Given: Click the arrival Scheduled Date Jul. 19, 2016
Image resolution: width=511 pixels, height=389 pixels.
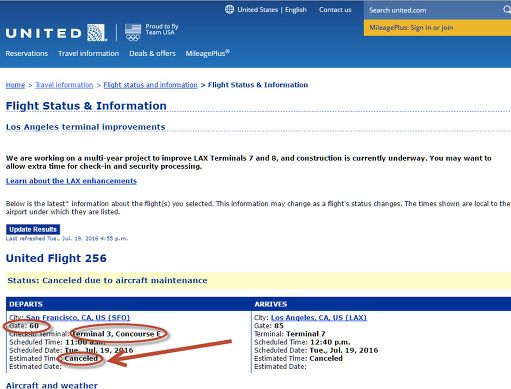Looking at the screenshot, I should pyautogui.click(x=344, y=350).
